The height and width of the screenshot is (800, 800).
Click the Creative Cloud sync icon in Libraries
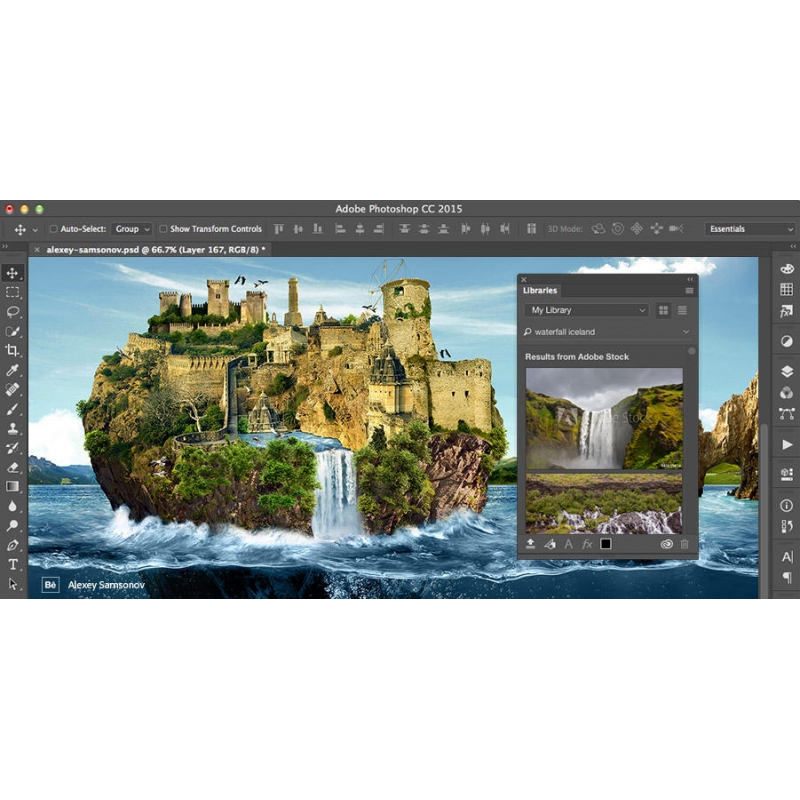pyautogui.click(x=666, y=544)
